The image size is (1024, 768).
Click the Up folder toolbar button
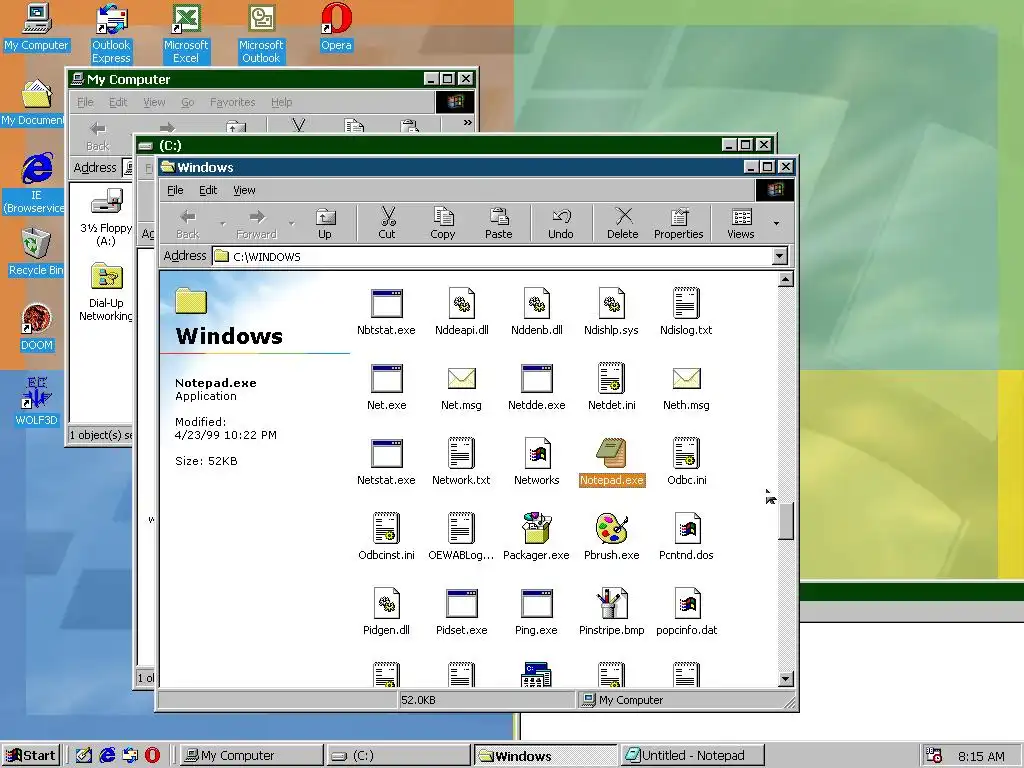click(325, 223)
